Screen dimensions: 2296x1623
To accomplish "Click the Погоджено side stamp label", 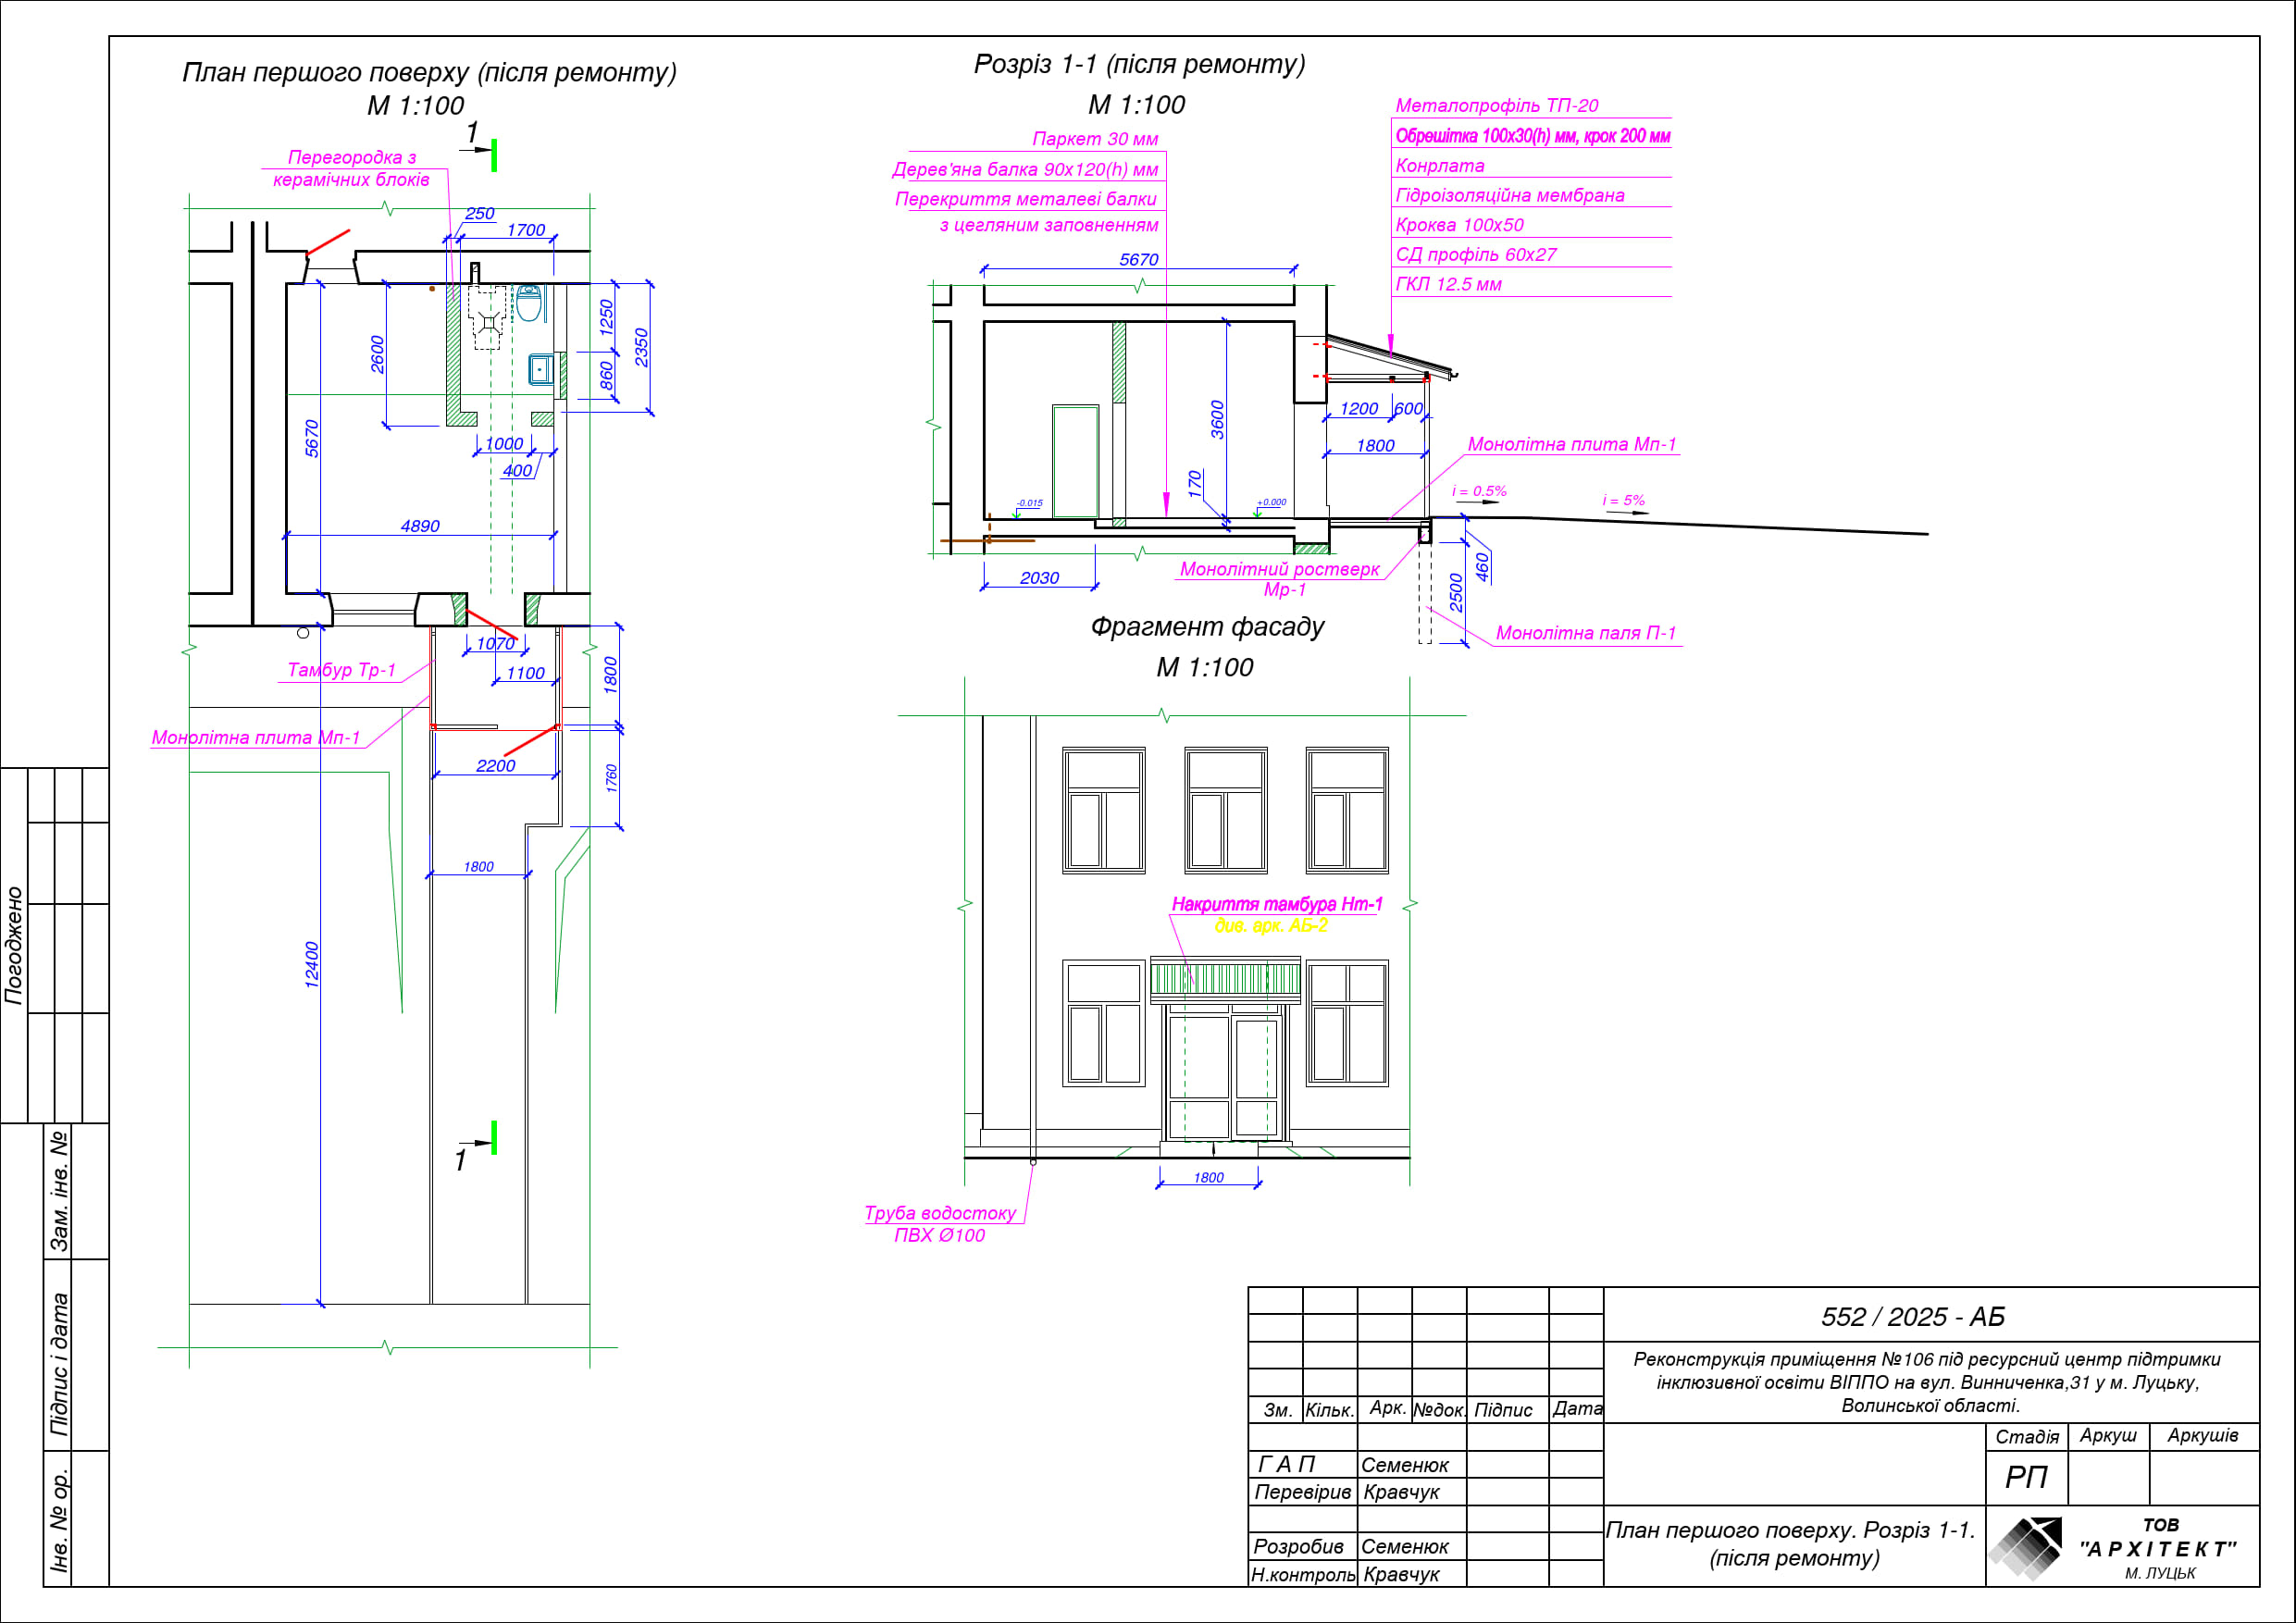I will [14, 945].
